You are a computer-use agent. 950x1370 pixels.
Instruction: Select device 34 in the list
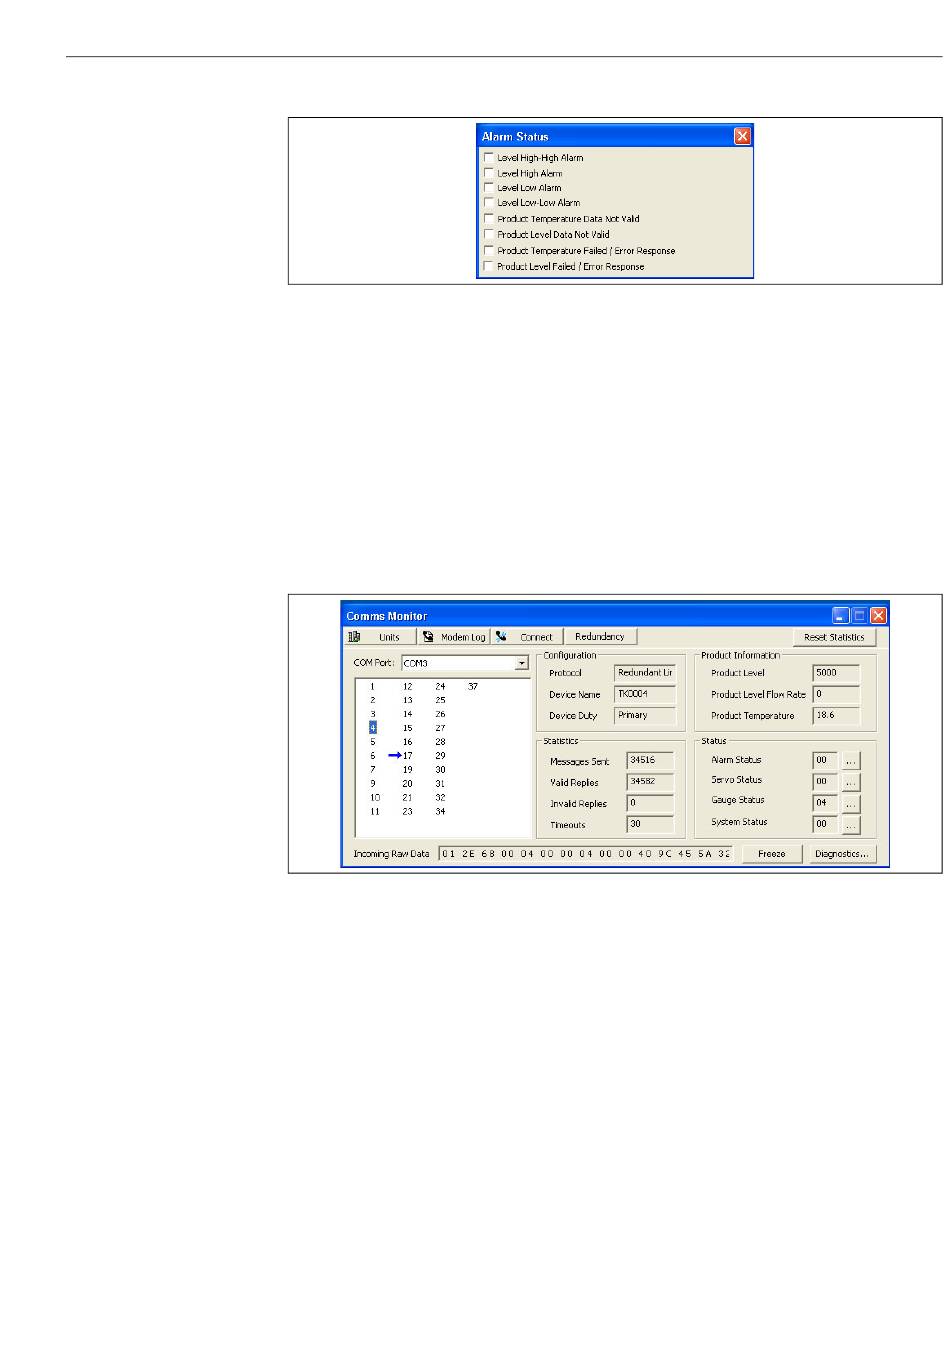(x=440, y=812)
